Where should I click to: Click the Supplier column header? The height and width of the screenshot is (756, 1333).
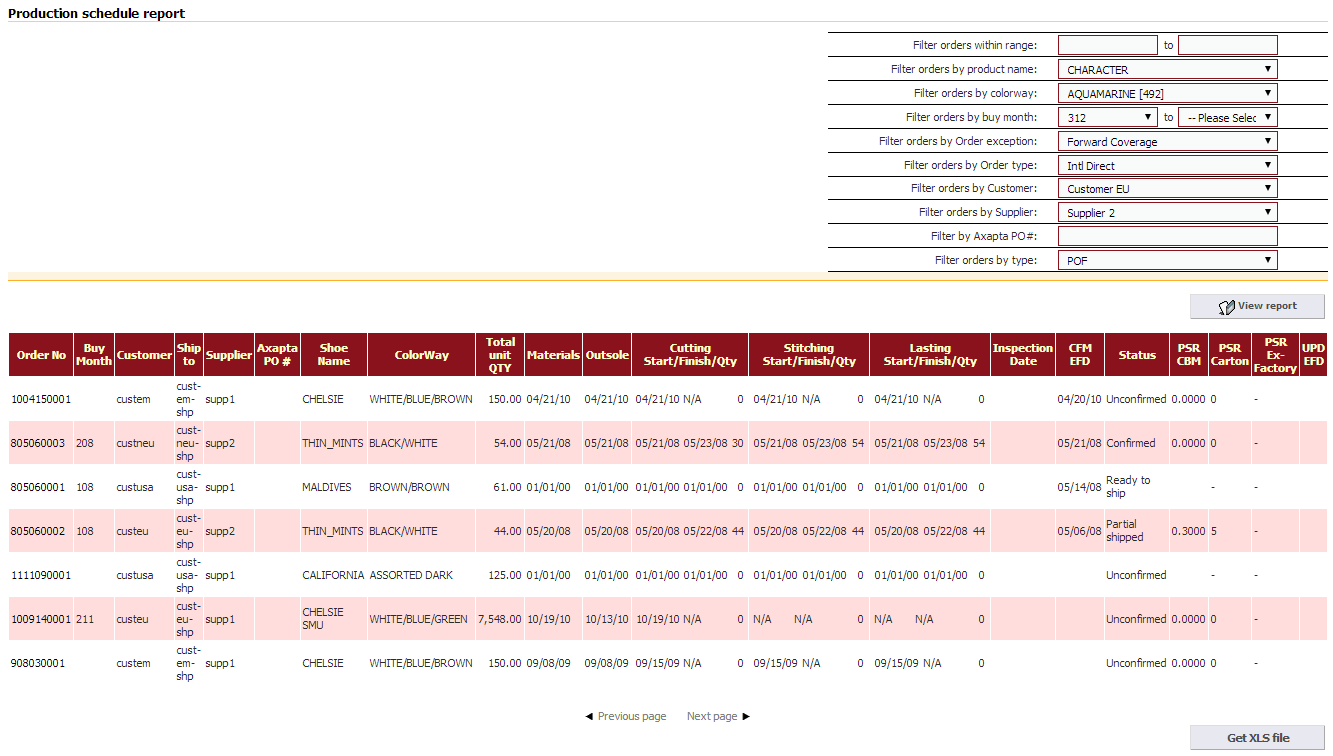[x=229, y=355]
